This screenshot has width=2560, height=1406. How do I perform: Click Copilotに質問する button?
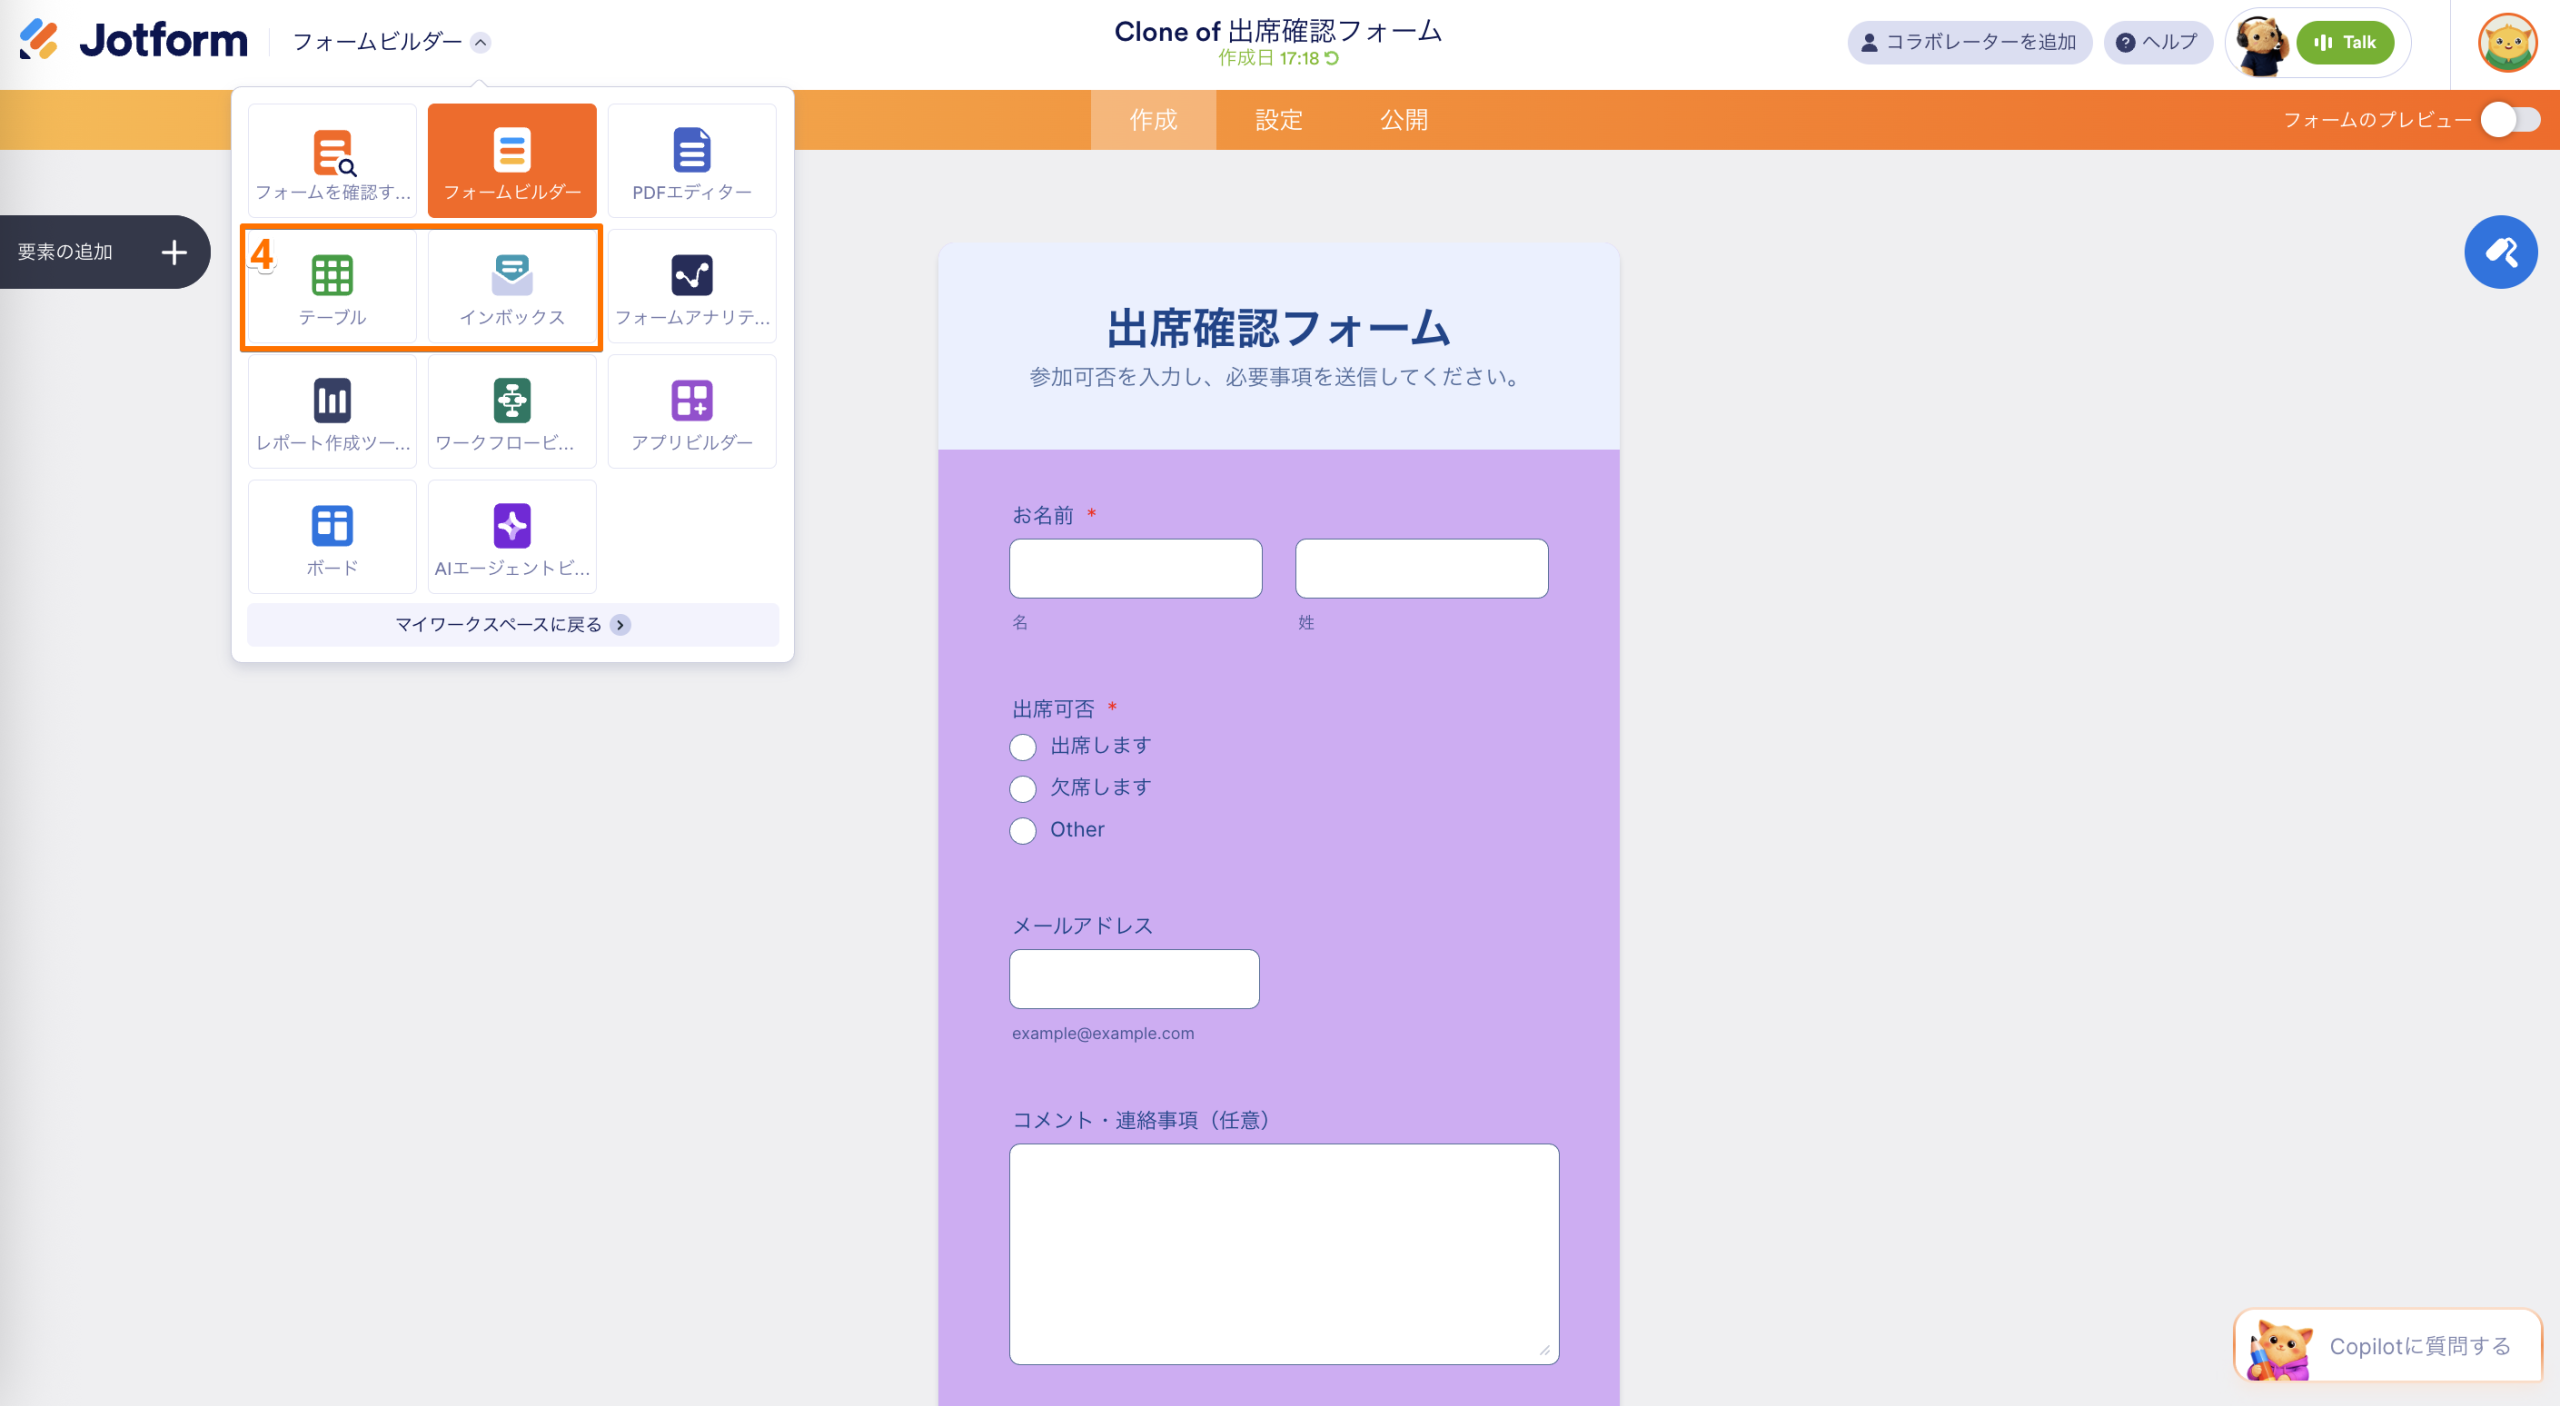tap(2388, 1346)
